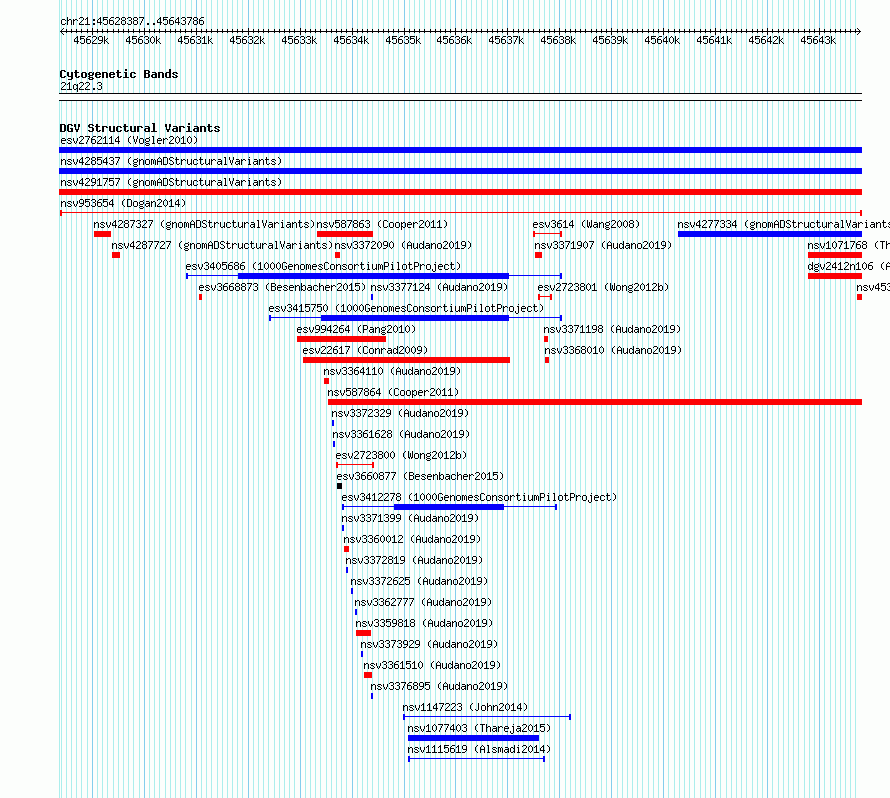The height and width of the screenshot is (798, 890).
Task: Click nsv1147223 (John2014) label
Action: pyautogui.click(x=465, y=707)
